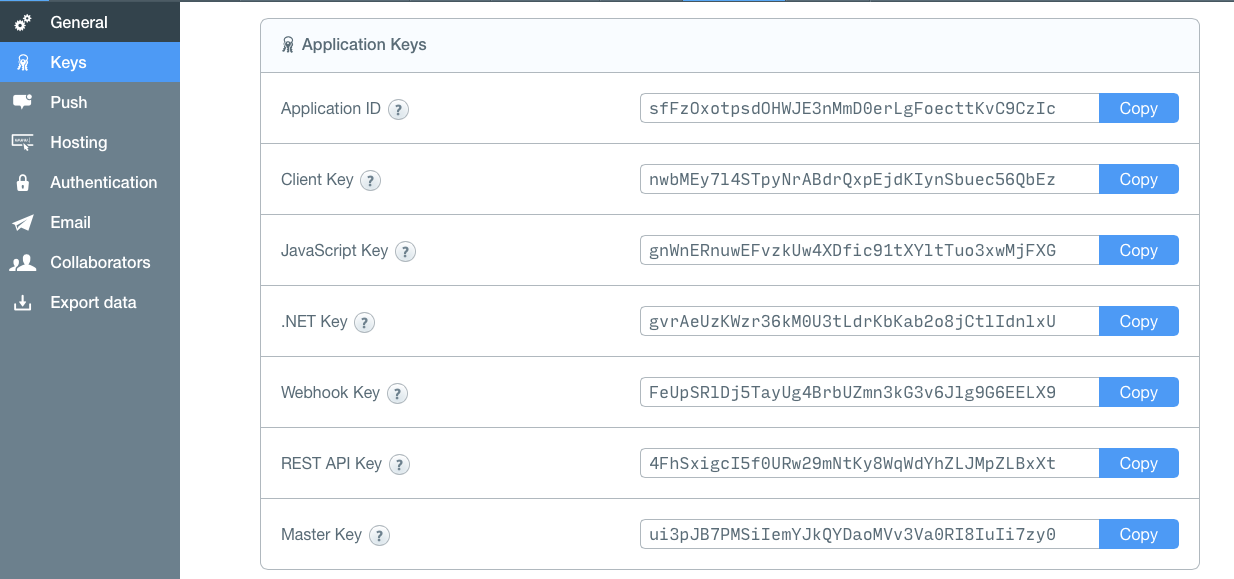Copy the Application ID
The height and width of the screenshot is (579, 1234).
click(1138, 108)
